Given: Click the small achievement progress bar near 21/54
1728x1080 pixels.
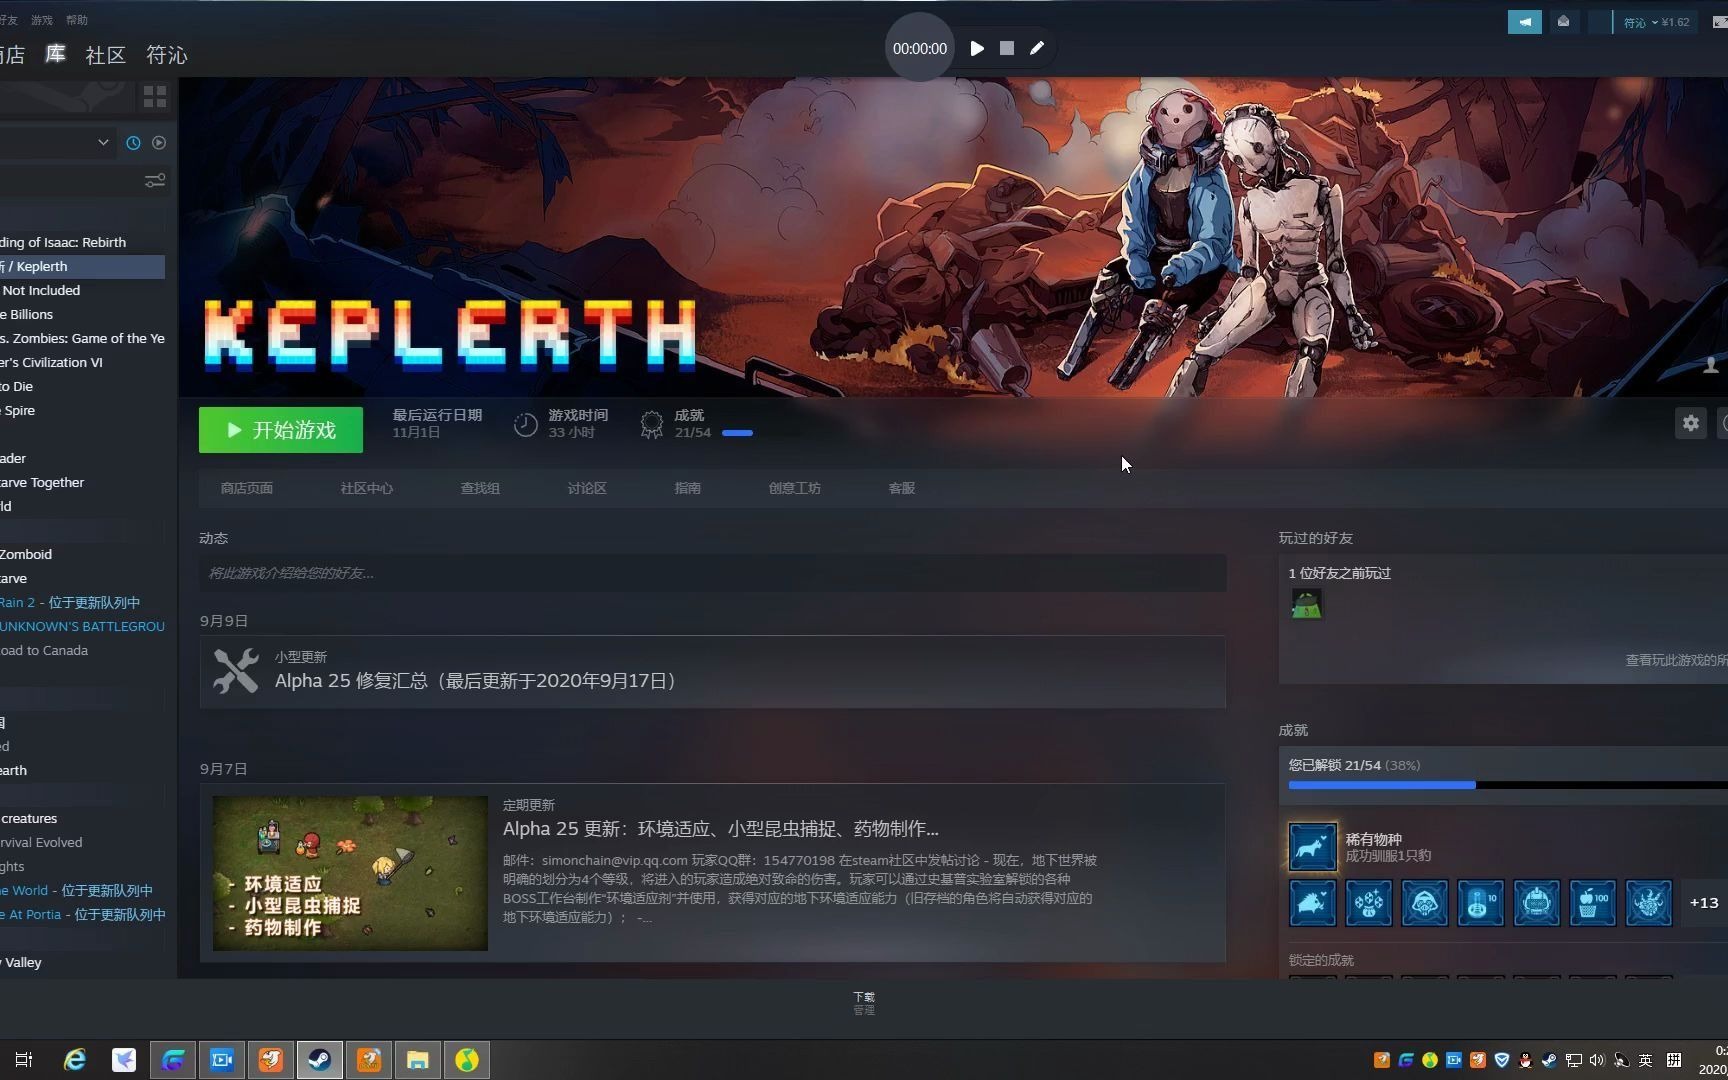Looking at the screenshot, I should pos(737,433).
